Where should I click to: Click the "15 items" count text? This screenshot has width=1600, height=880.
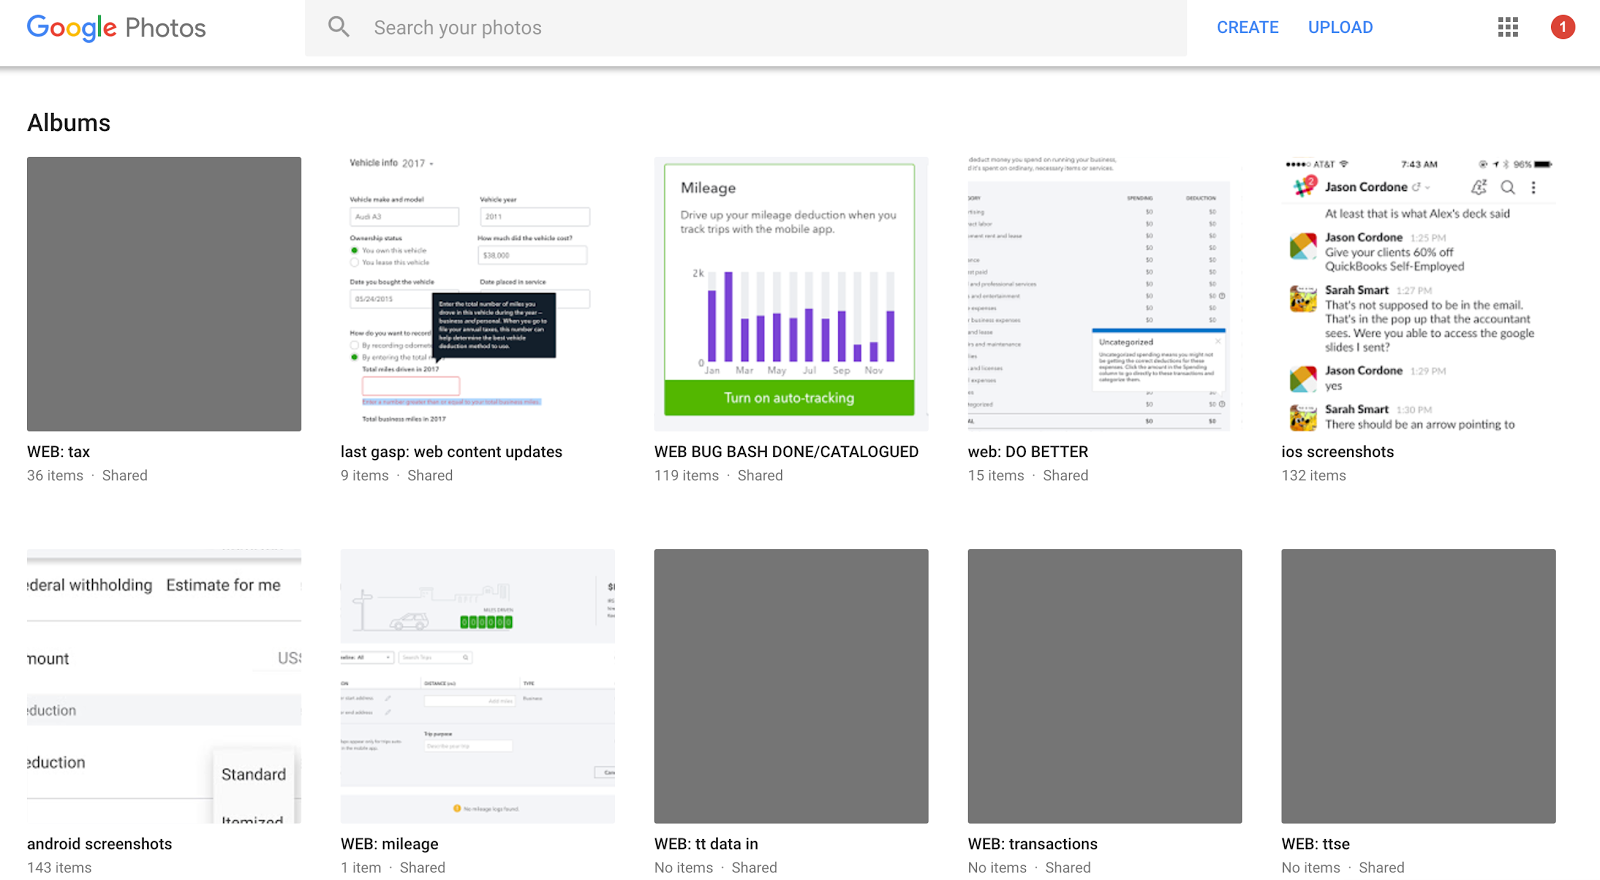pyautogui.click(x=996, y=476)
